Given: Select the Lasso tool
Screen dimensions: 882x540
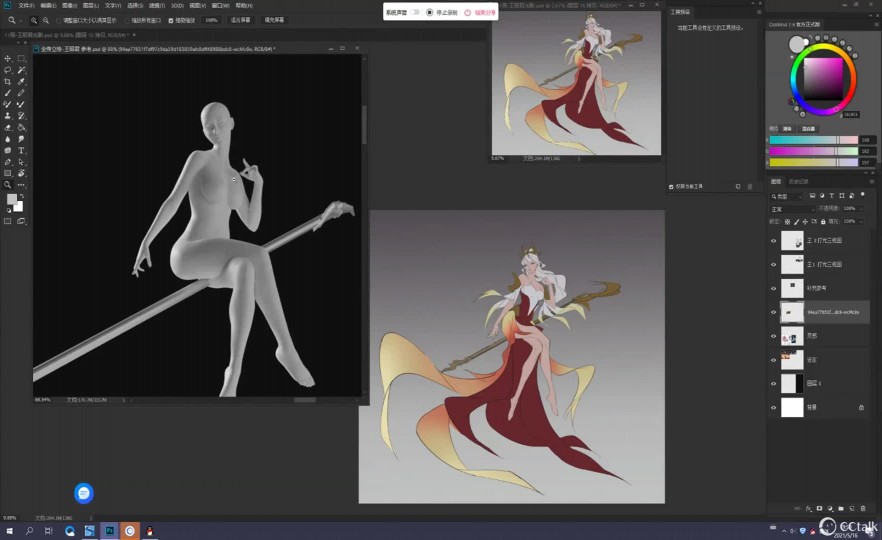Looking at the screenshot, I should [x=8, y=70].
